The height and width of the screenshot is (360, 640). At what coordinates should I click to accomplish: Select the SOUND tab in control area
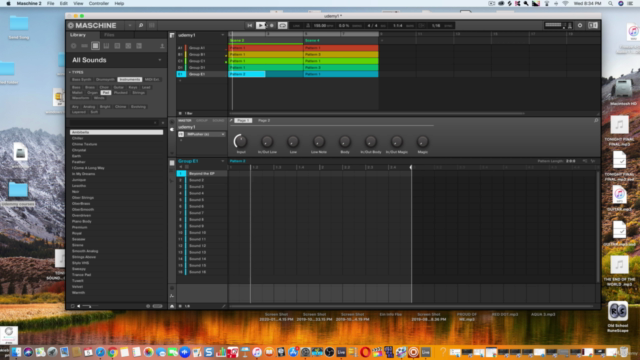click(218, 120)
